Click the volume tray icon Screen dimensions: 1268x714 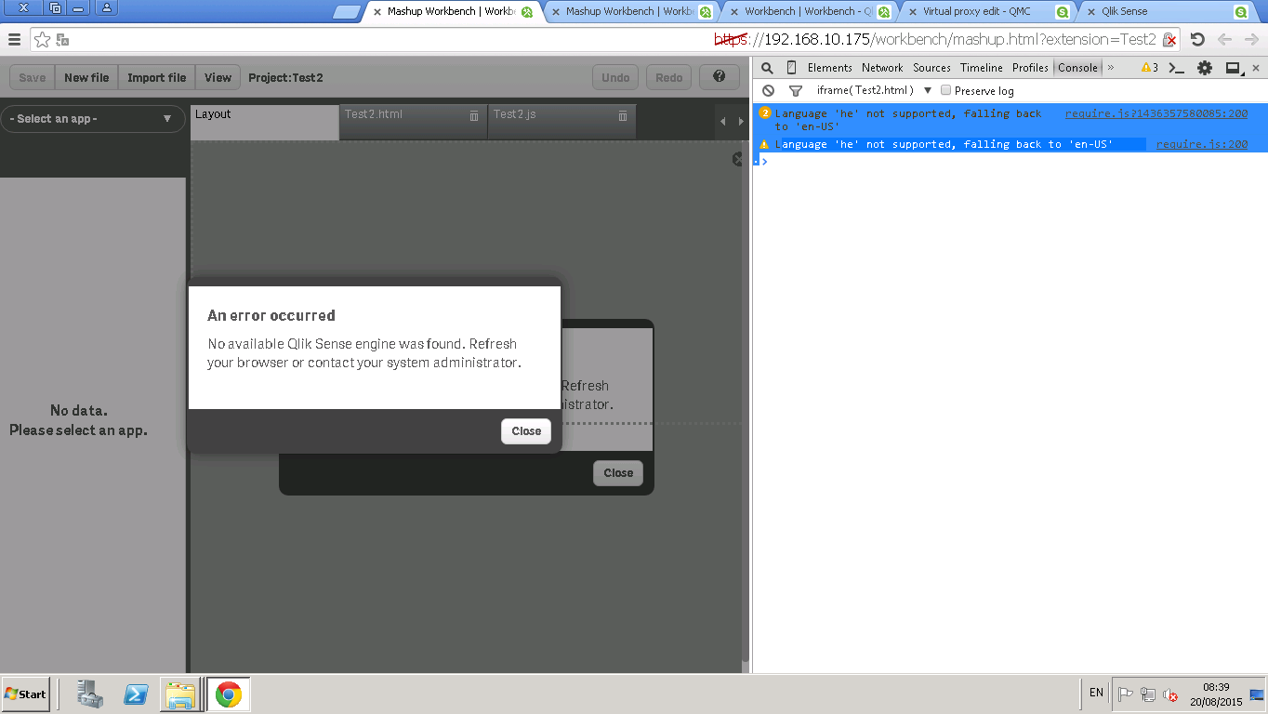[1170, 694]
